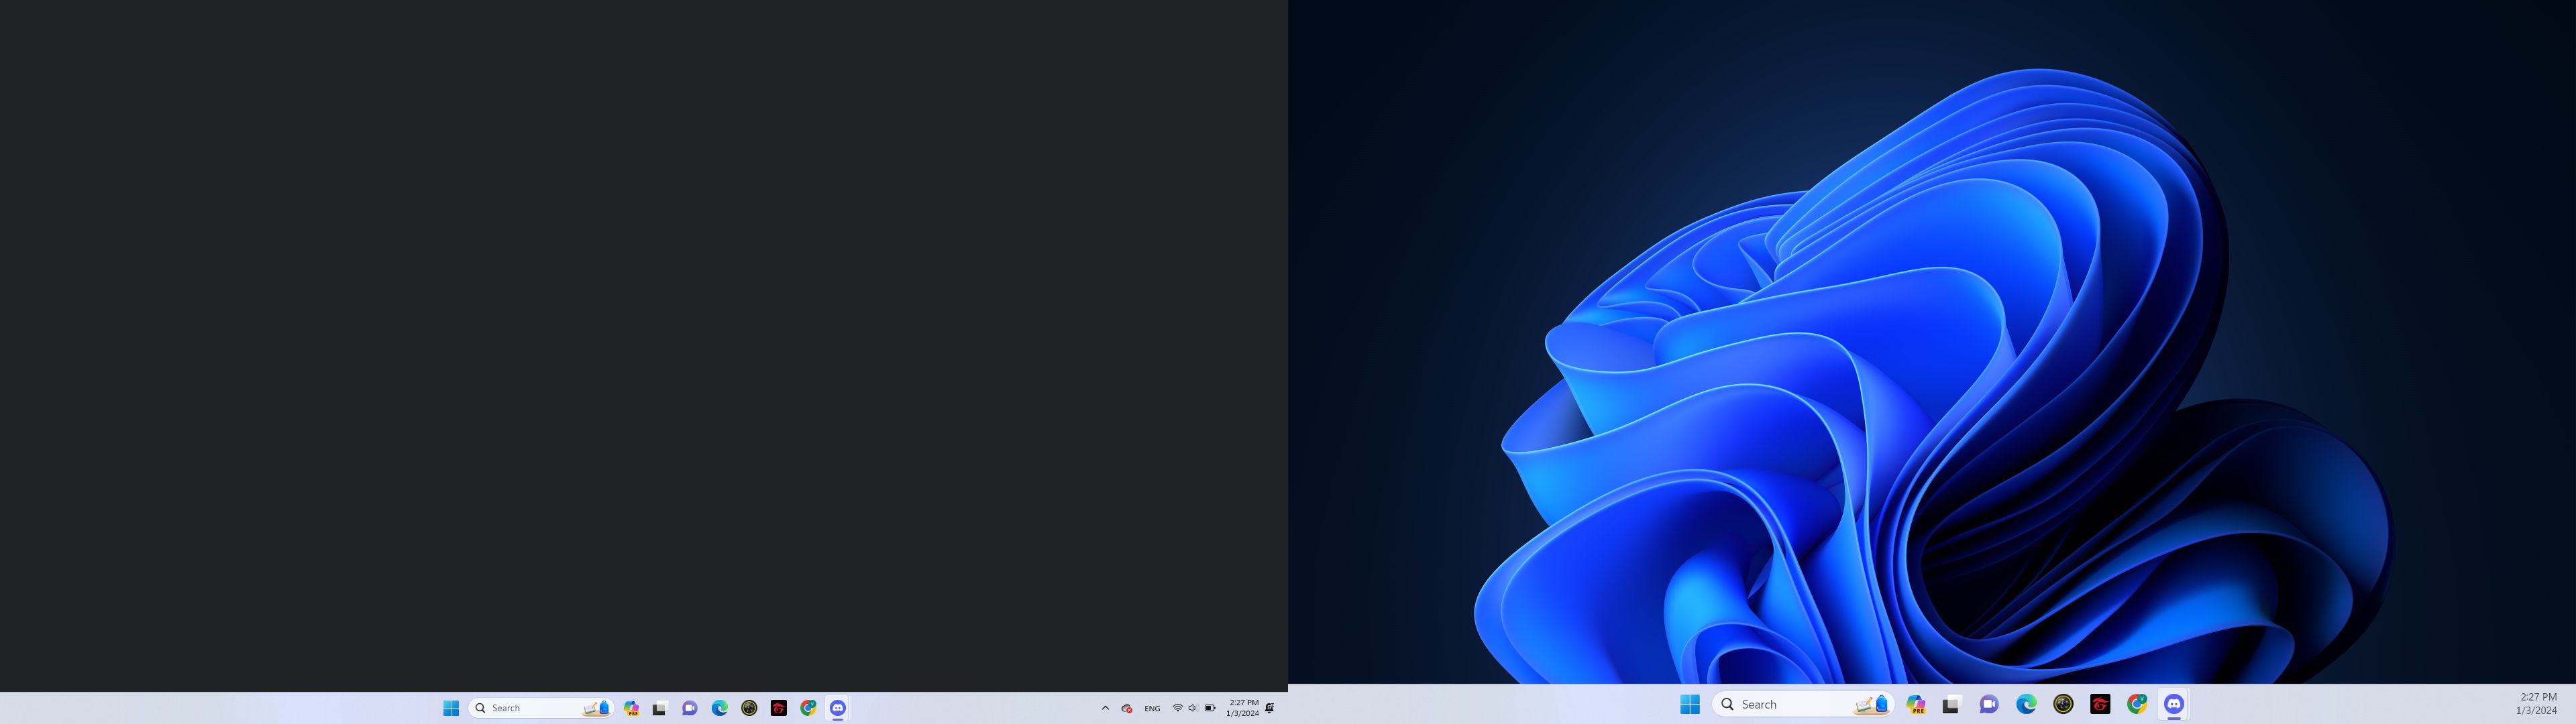Launch Copilot preview on blue-wallpaper monitor's taskbar
This screenshot has width=2576, height=724.
click(x=1916, y=704)
